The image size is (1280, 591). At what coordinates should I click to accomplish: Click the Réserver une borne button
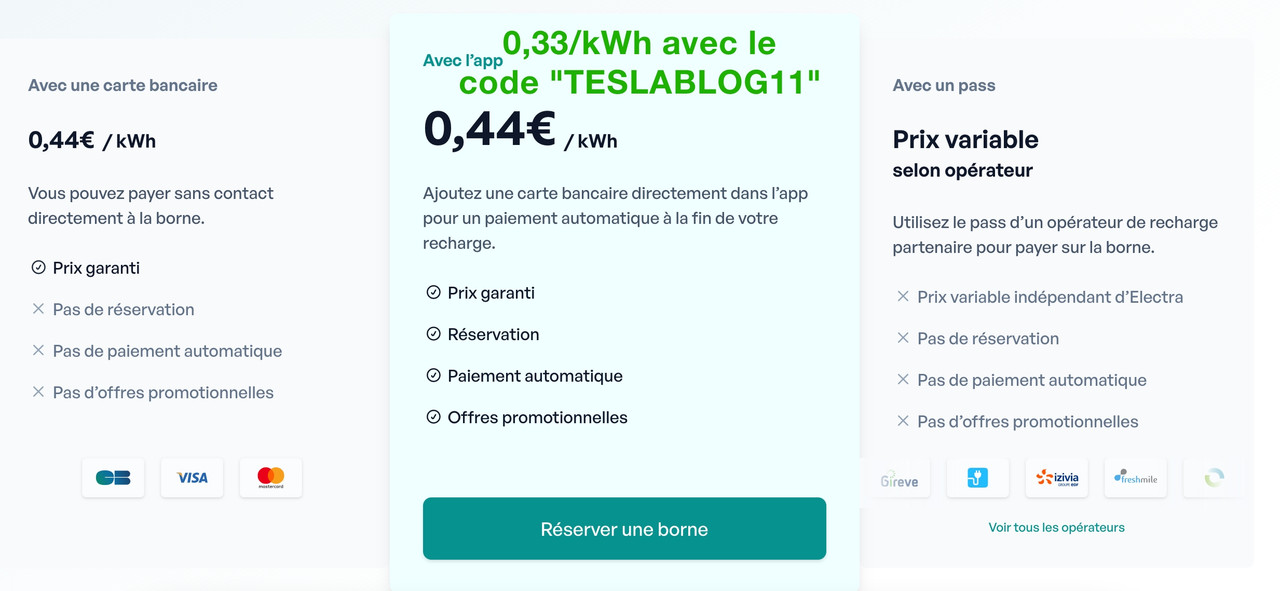(624, 529)
